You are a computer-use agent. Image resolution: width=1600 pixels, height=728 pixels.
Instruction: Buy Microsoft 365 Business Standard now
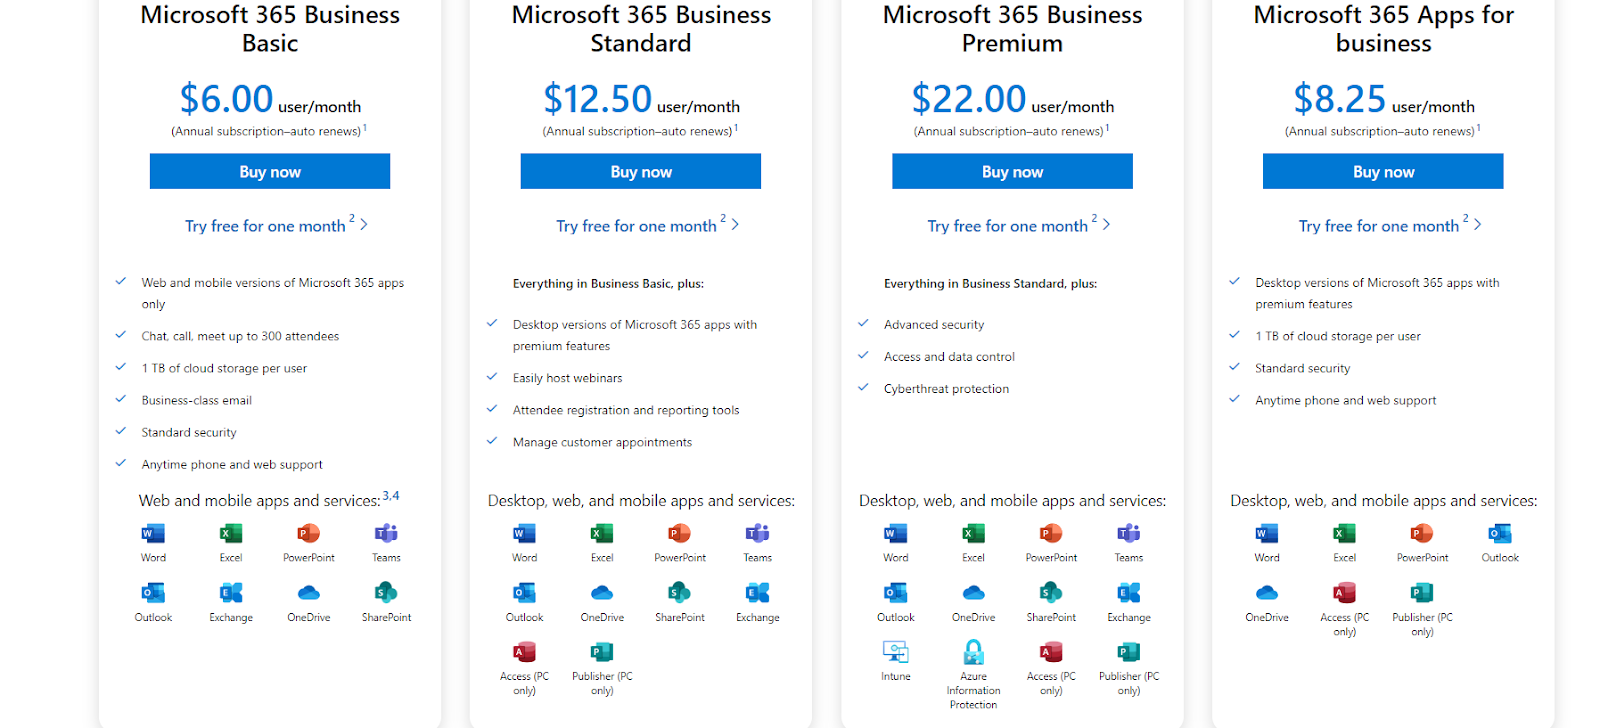(x=641, y=171)
